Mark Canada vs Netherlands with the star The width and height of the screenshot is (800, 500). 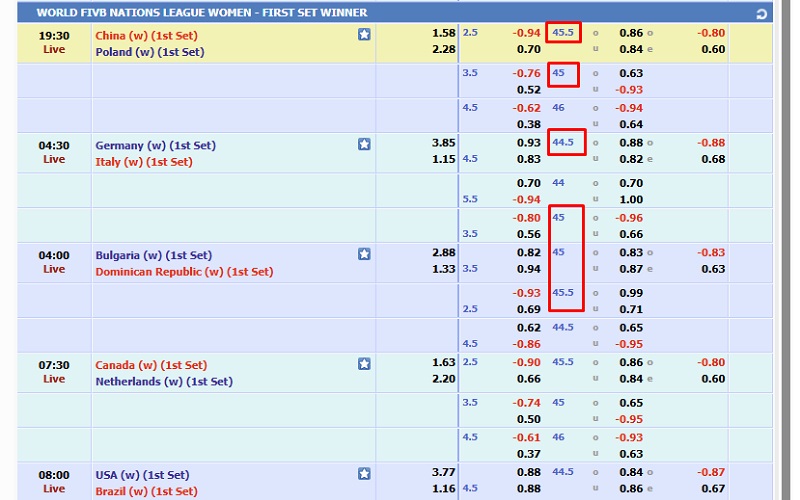(x=364, y=364)
